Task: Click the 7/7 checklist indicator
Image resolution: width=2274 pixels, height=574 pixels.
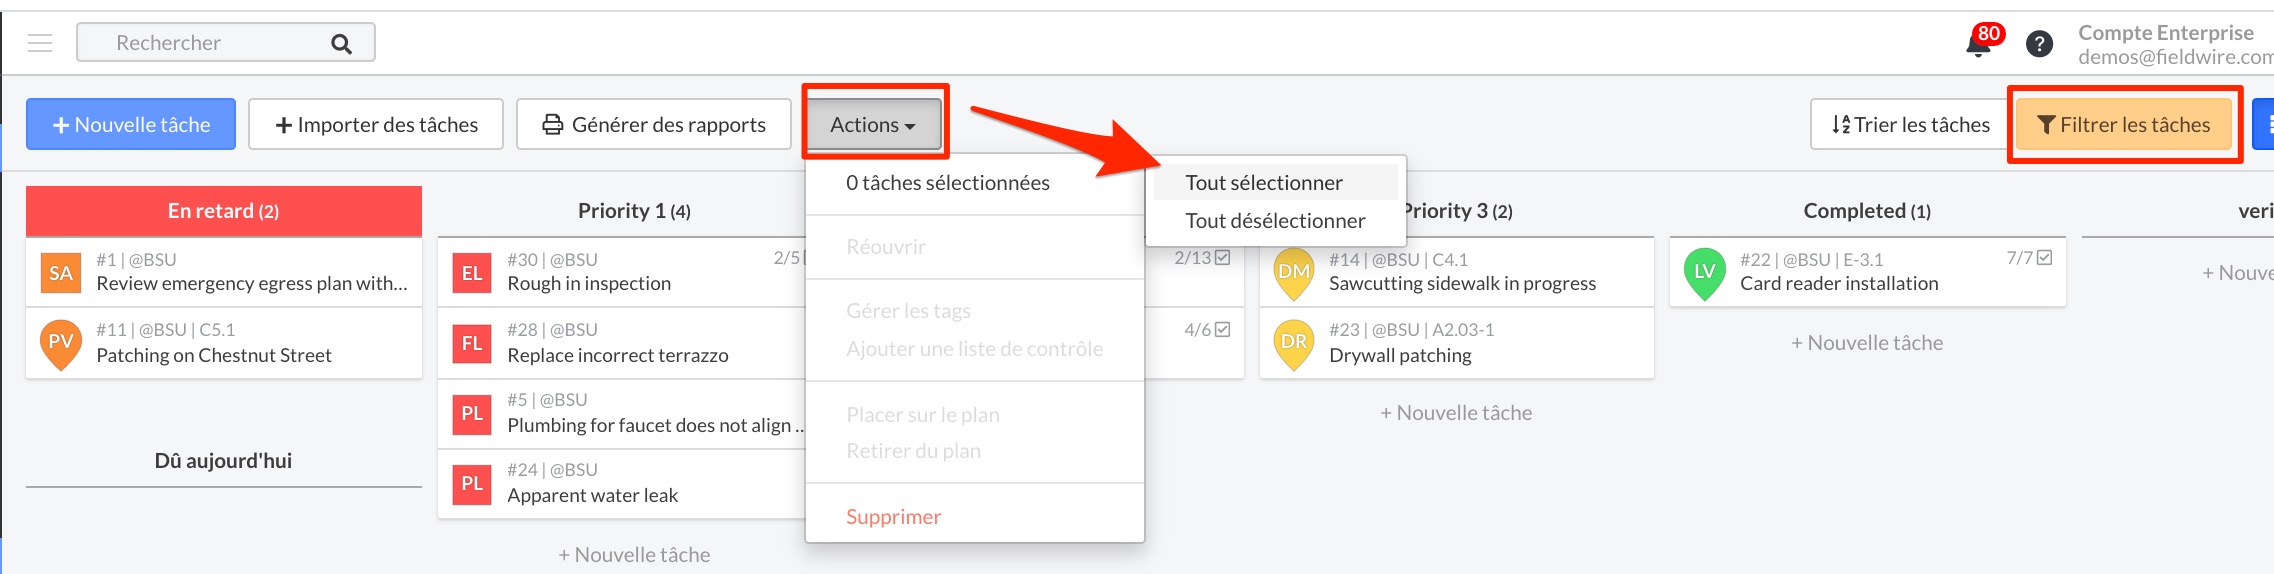Action: 2029,258
